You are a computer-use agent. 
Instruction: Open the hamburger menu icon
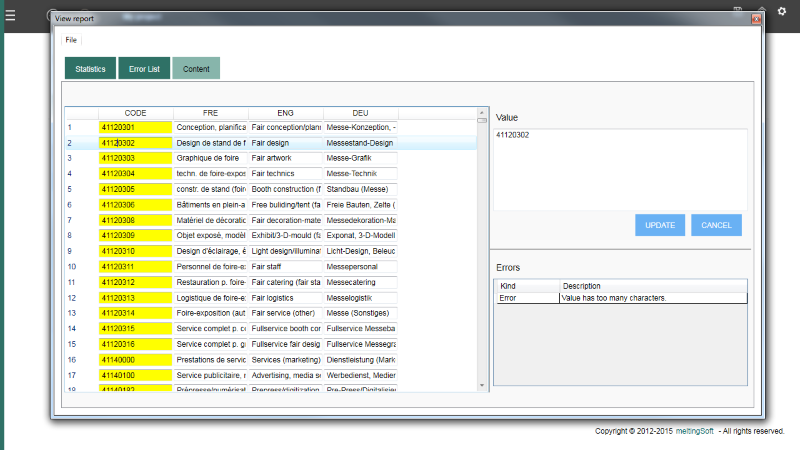pos(10,15)
